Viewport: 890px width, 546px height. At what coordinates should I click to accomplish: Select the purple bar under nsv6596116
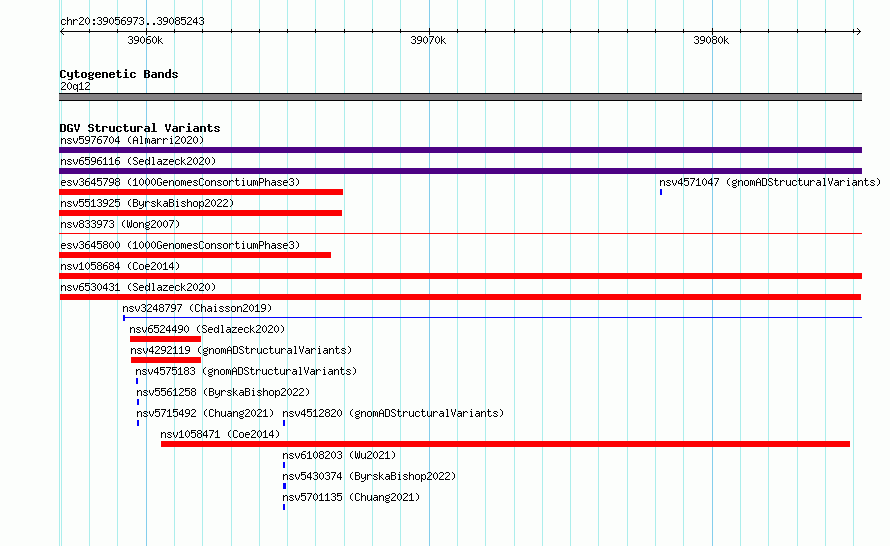(460, 171)
